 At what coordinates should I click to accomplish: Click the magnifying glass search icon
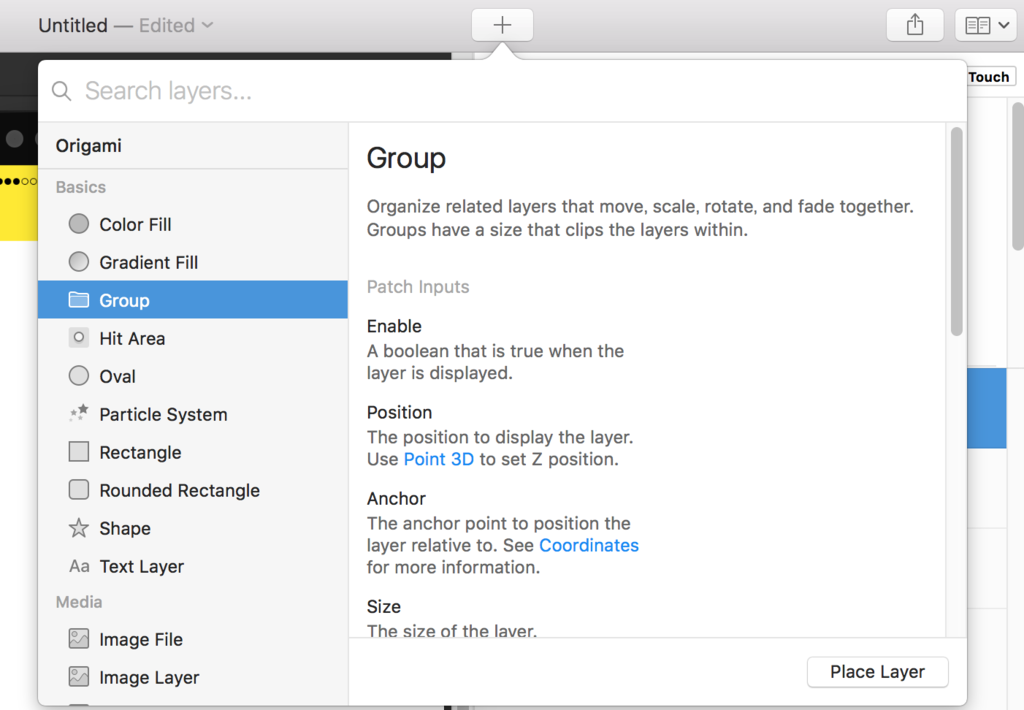(x=61, y=91)
